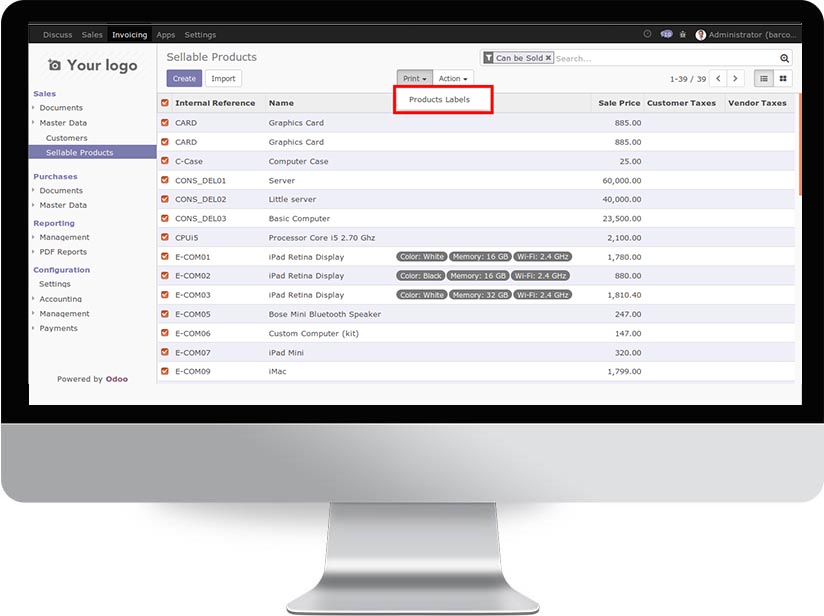
Task: Switch to list view icon
Action: click(764, 78)
